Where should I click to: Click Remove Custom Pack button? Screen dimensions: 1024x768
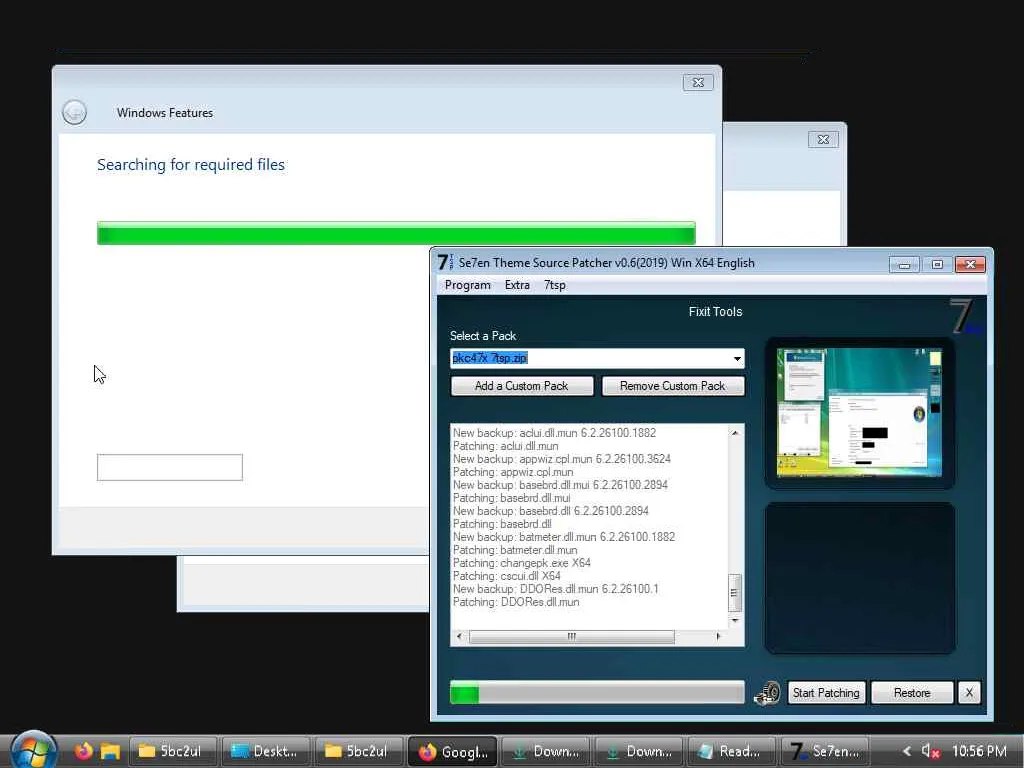tap(673, 386)
